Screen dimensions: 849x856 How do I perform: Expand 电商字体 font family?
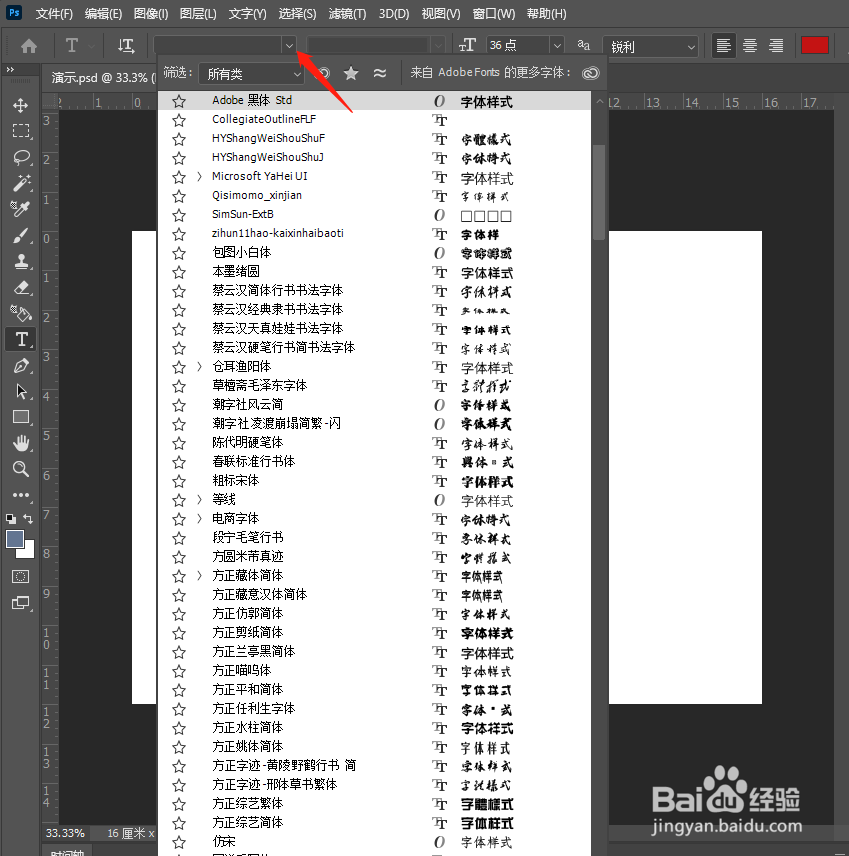point(199,519)
